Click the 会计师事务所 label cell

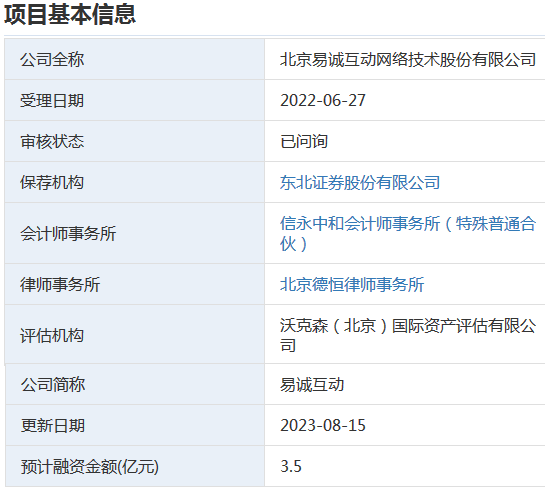pos(135,233)
